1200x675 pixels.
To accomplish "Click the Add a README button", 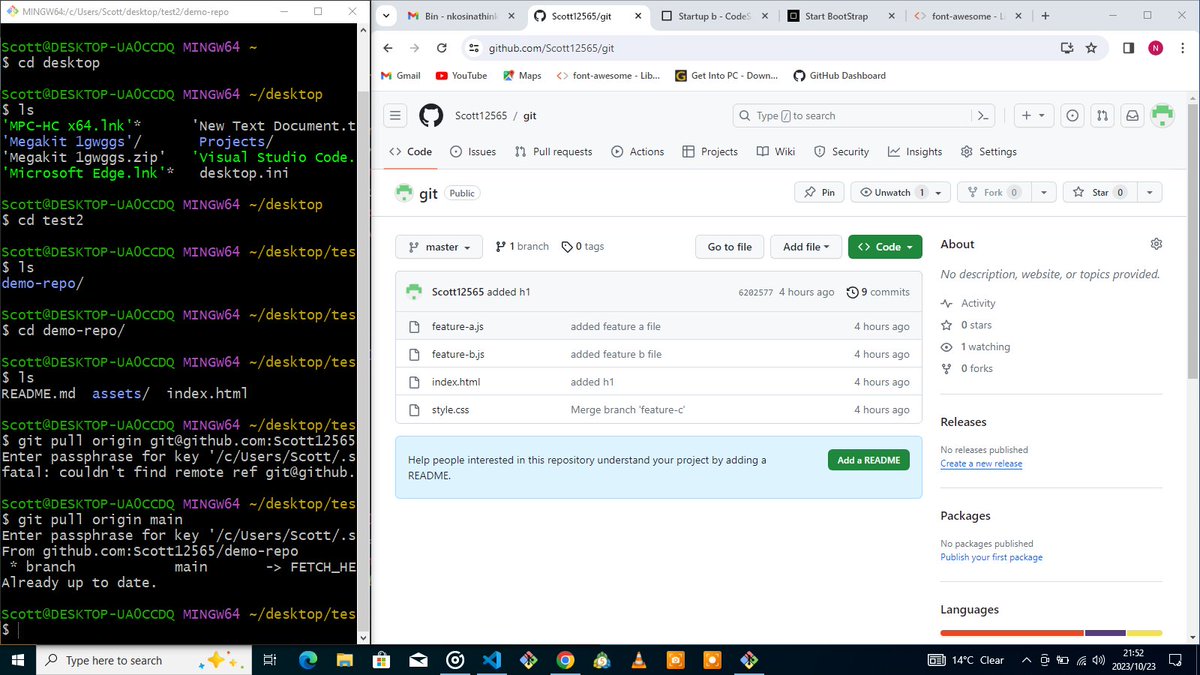I will pyautogui.click(x=869, y=460).
